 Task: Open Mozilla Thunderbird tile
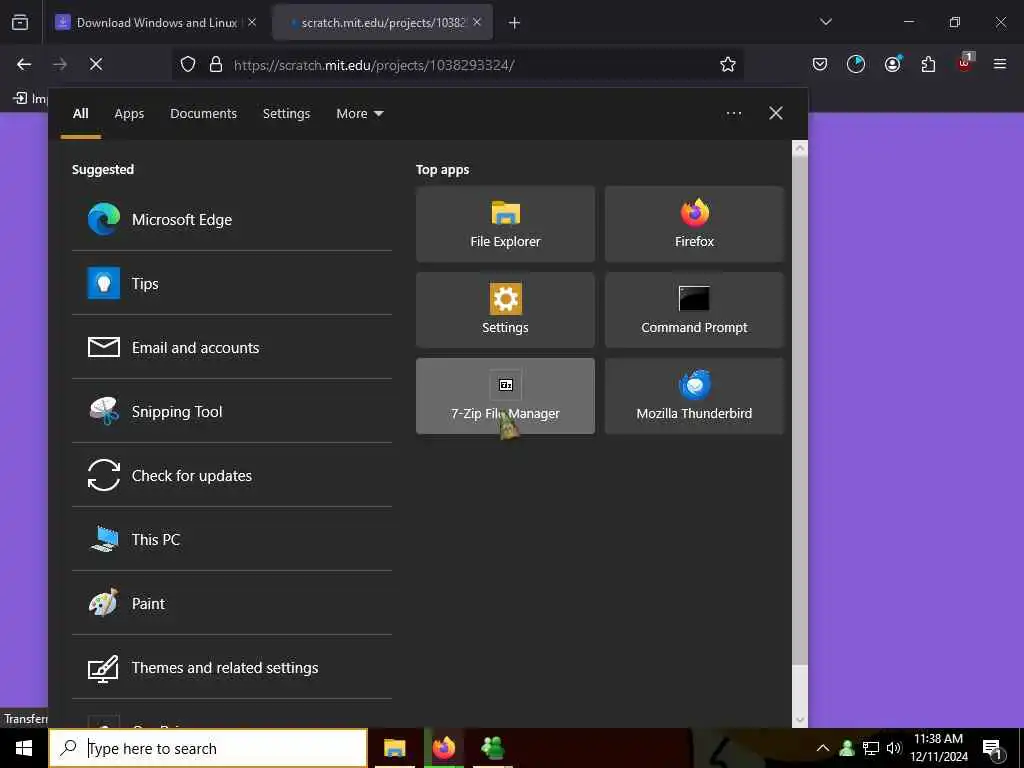(694, 396)
